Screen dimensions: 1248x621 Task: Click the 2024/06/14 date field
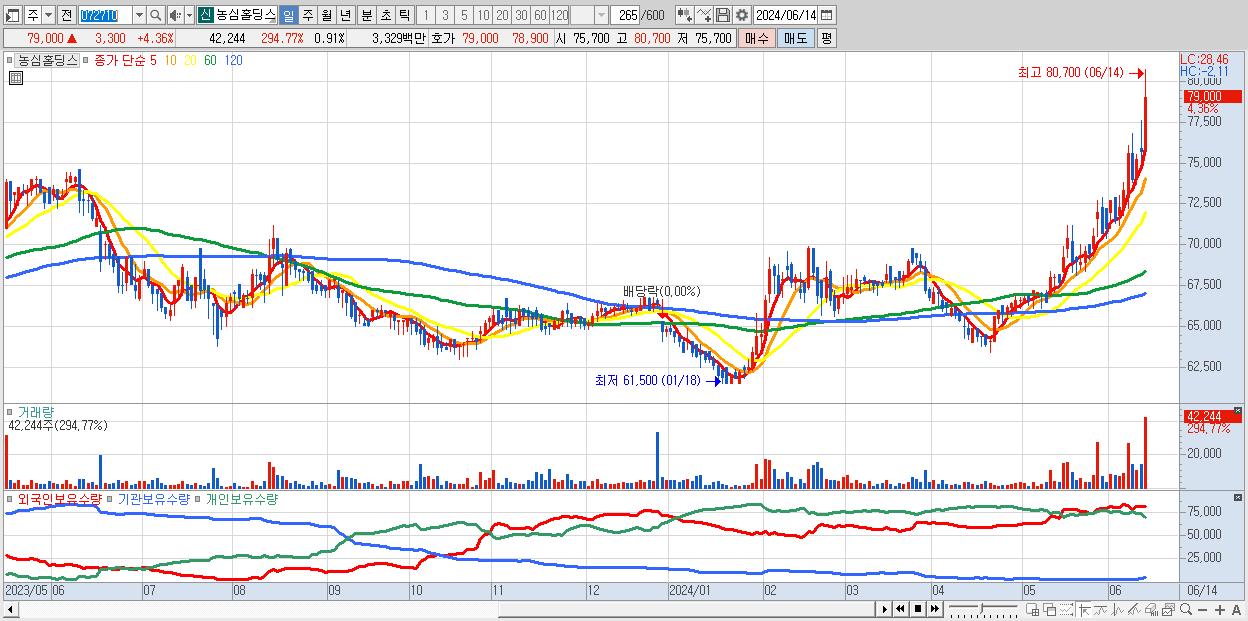pos(785,16)
